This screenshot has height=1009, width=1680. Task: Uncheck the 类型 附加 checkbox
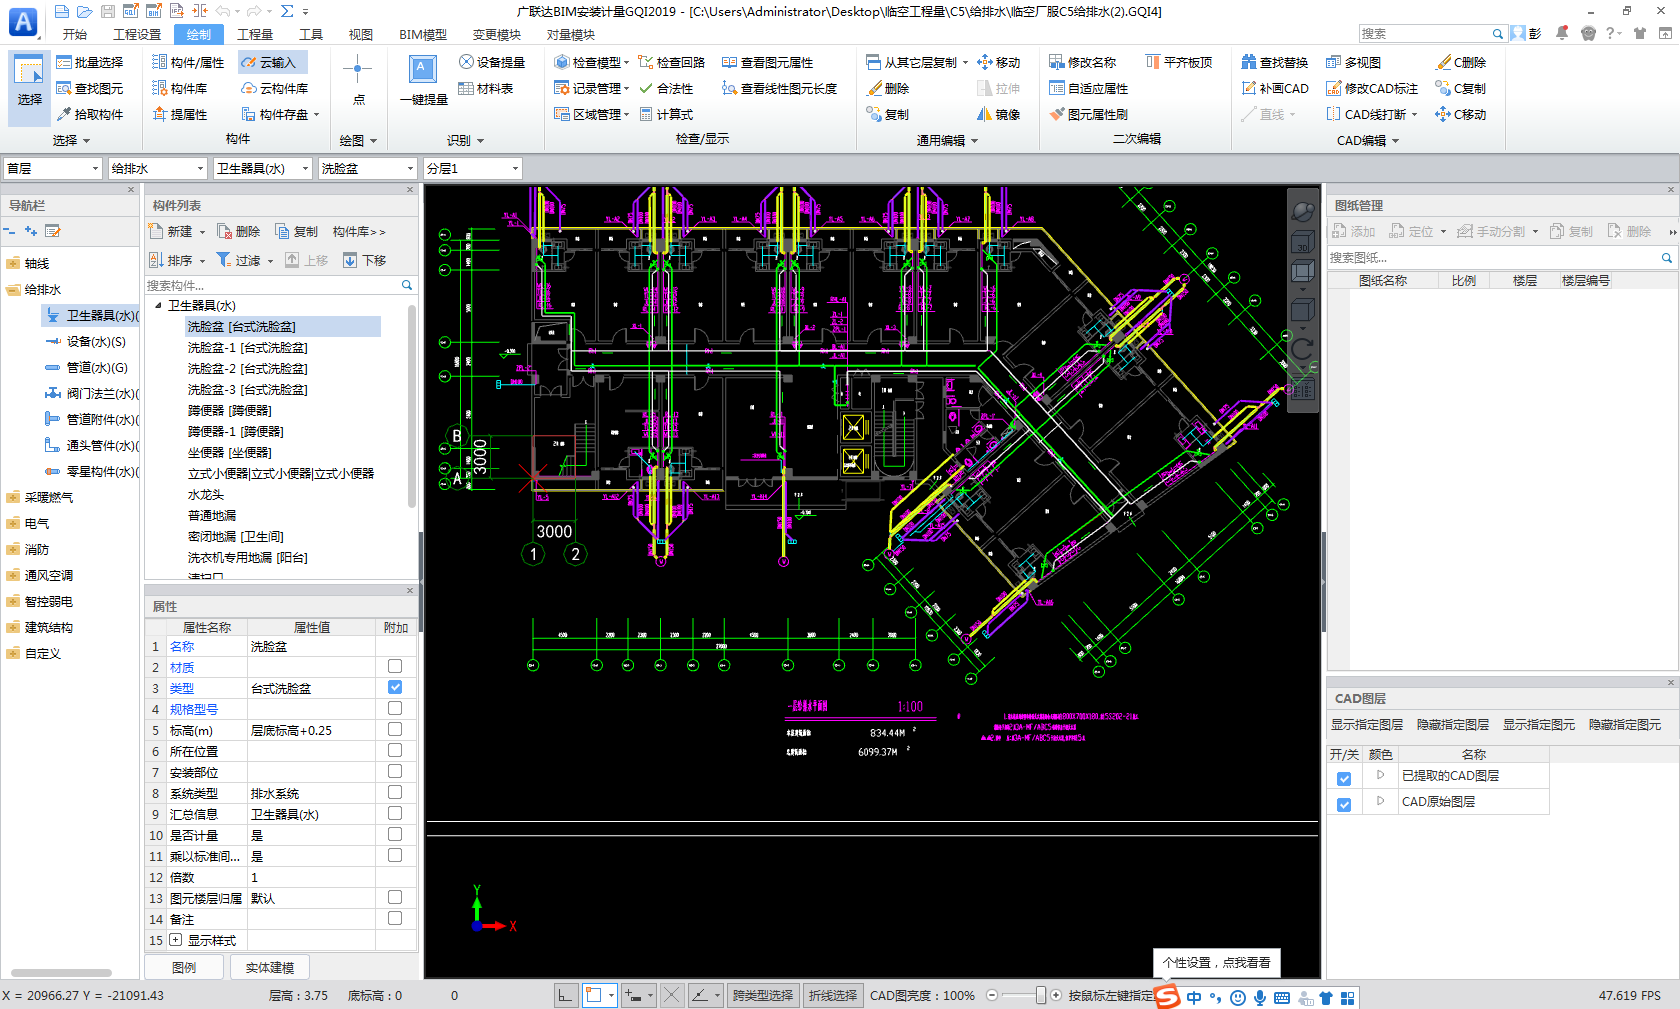click(x=395, y=687)
